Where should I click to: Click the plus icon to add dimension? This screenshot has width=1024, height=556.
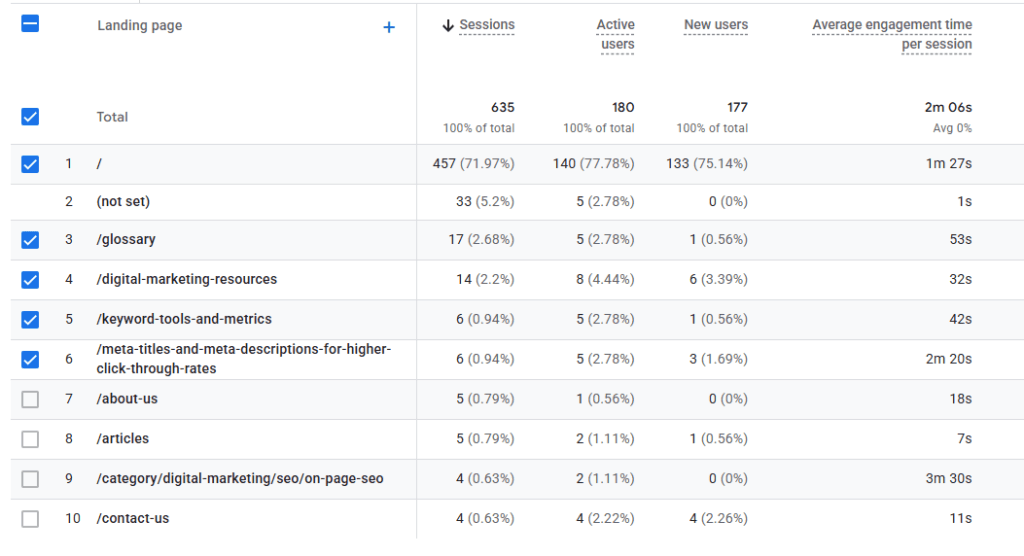(389, 27)
